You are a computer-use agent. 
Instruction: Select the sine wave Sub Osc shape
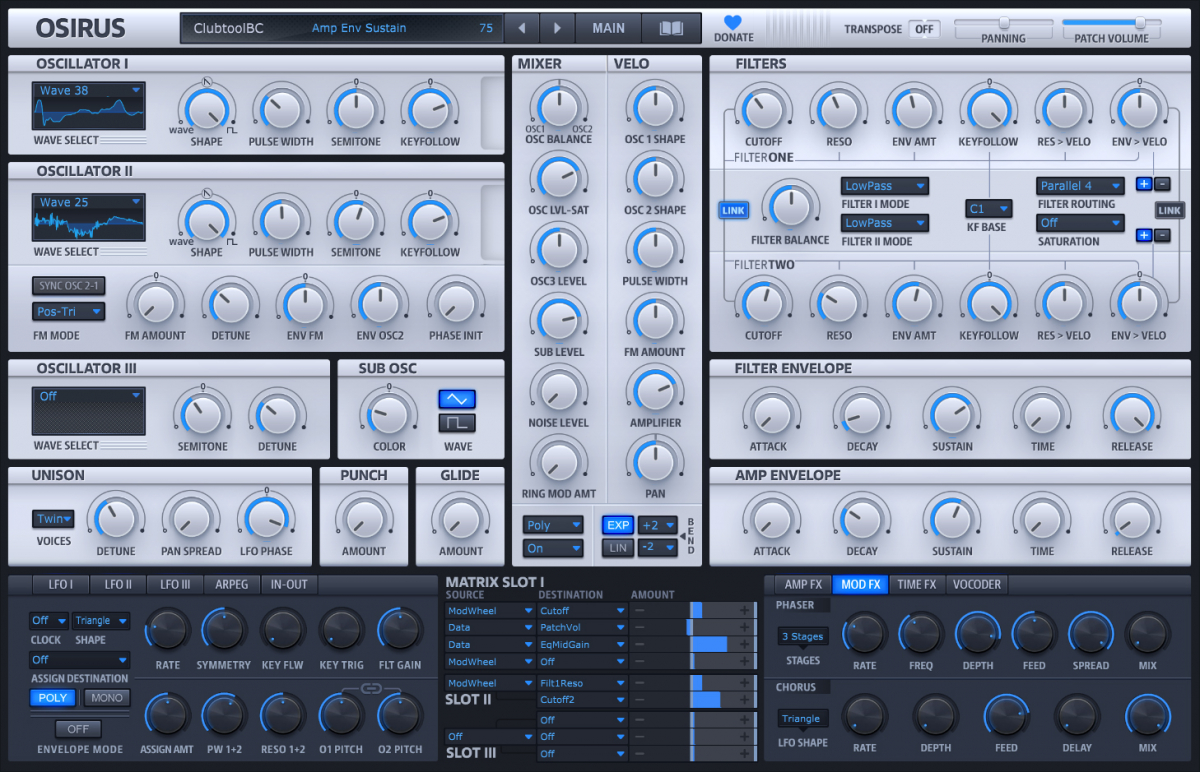pos(456,399)
